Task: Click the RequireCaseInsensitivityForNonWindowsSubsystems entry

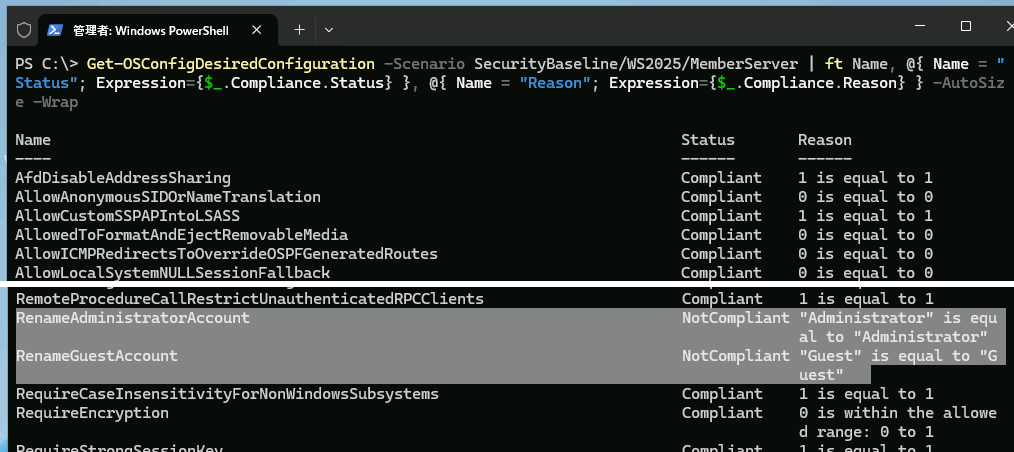Action: pyautogui.click(x=227, y=394)
